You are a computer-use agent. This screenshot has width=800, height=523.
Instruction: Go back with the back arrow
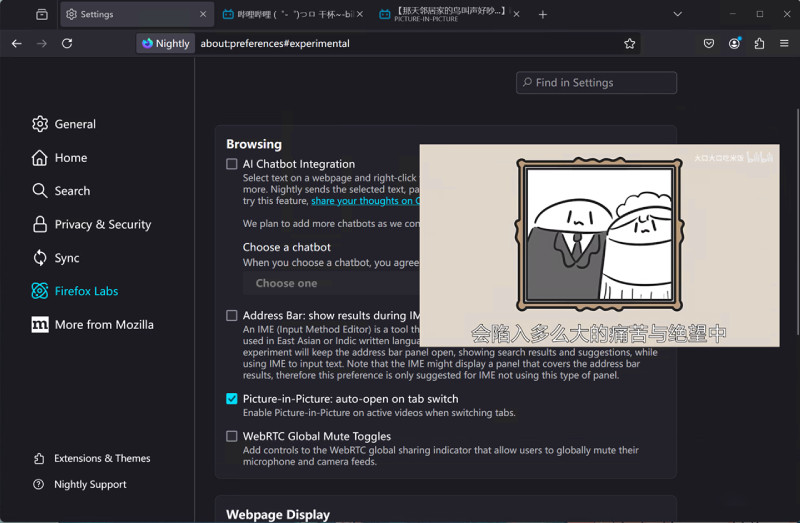coord(17,43)
